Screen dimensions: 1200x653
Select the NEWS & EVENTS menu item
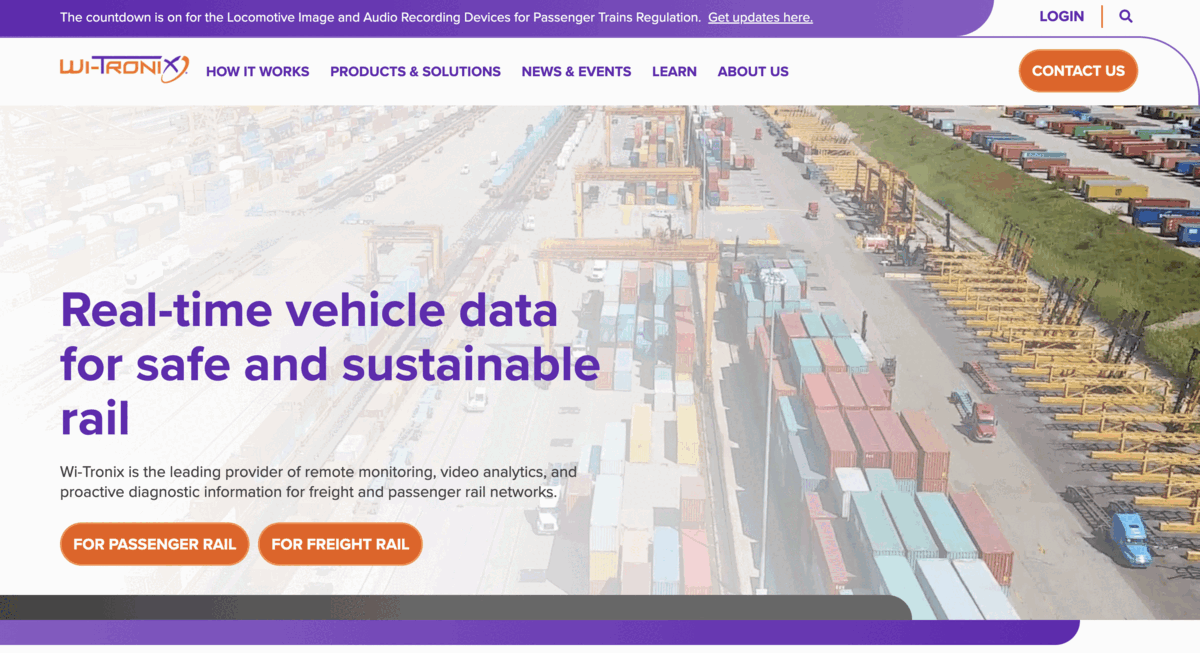tap(576, 71)
